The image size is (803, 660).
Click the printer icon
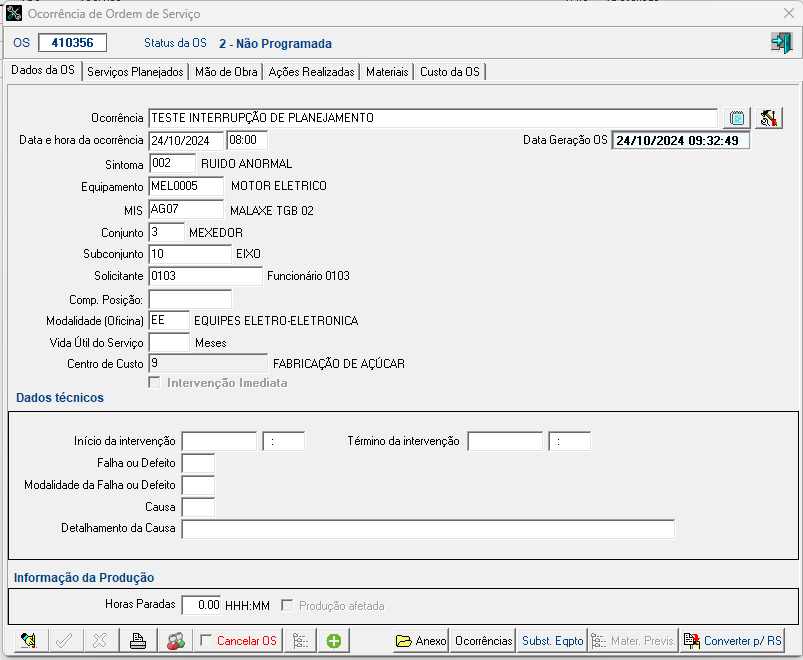[138, 641]
